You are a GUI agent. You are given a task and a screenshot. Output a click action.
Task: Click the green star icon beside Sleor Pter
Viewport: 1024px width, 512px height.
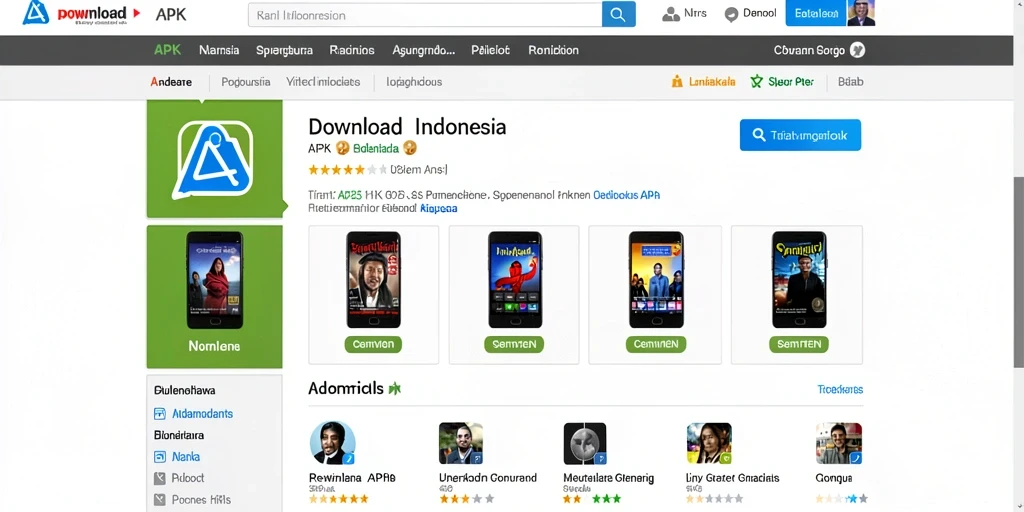pos(756,82)
